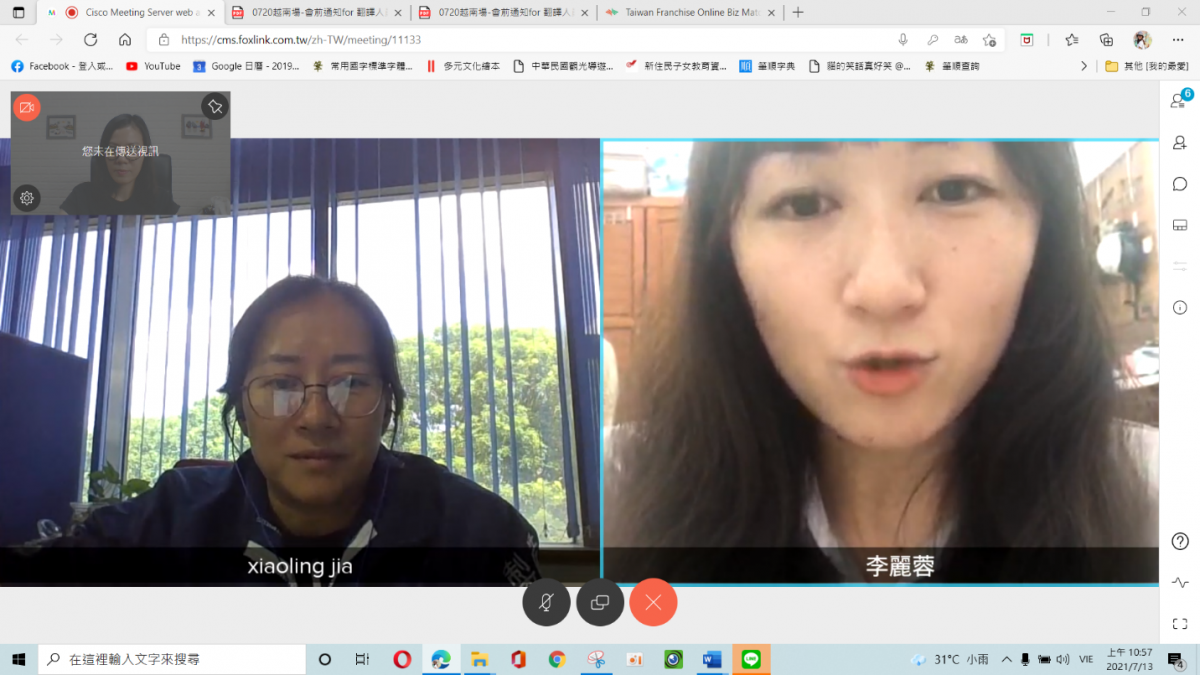Open the help question mark icon
Image resolution: width=1200 pixels, height=675 pixels.
coord(1180,541)
